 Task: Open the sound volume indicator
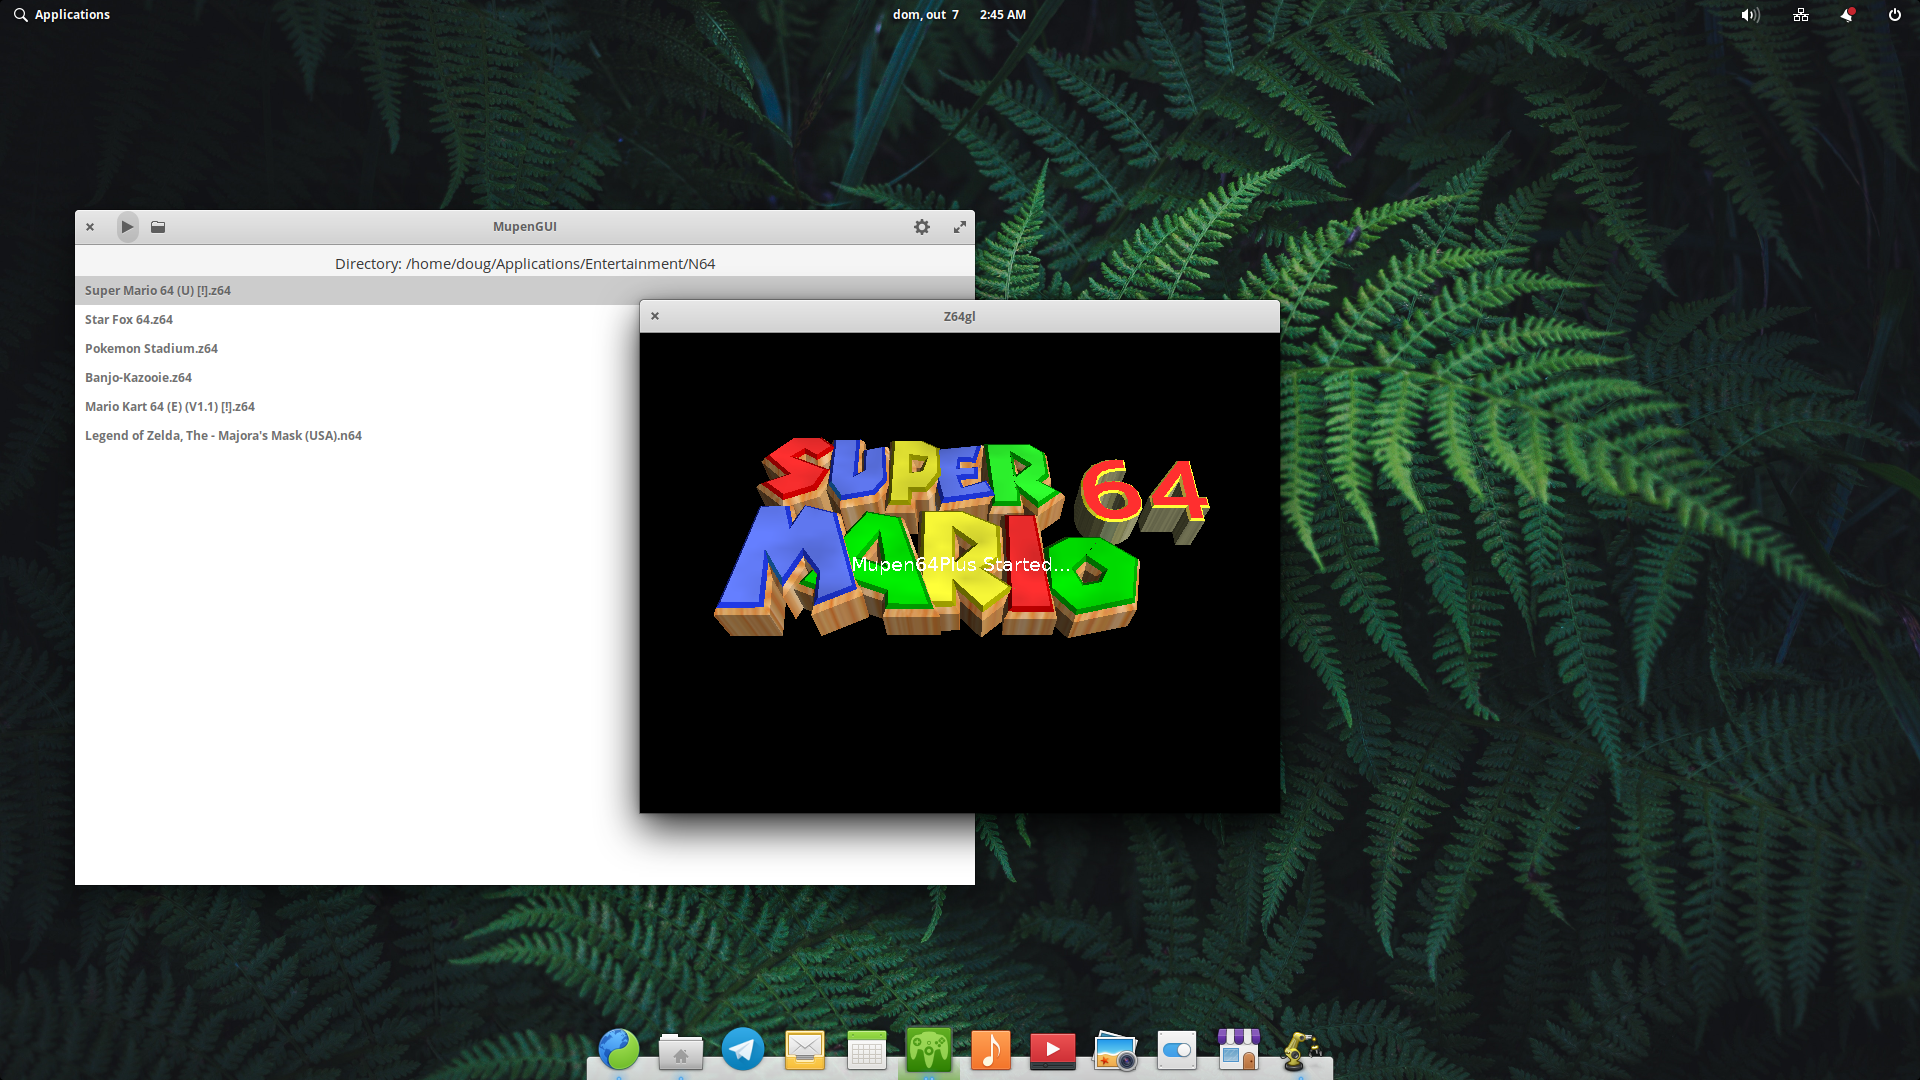pos(1749,15)
